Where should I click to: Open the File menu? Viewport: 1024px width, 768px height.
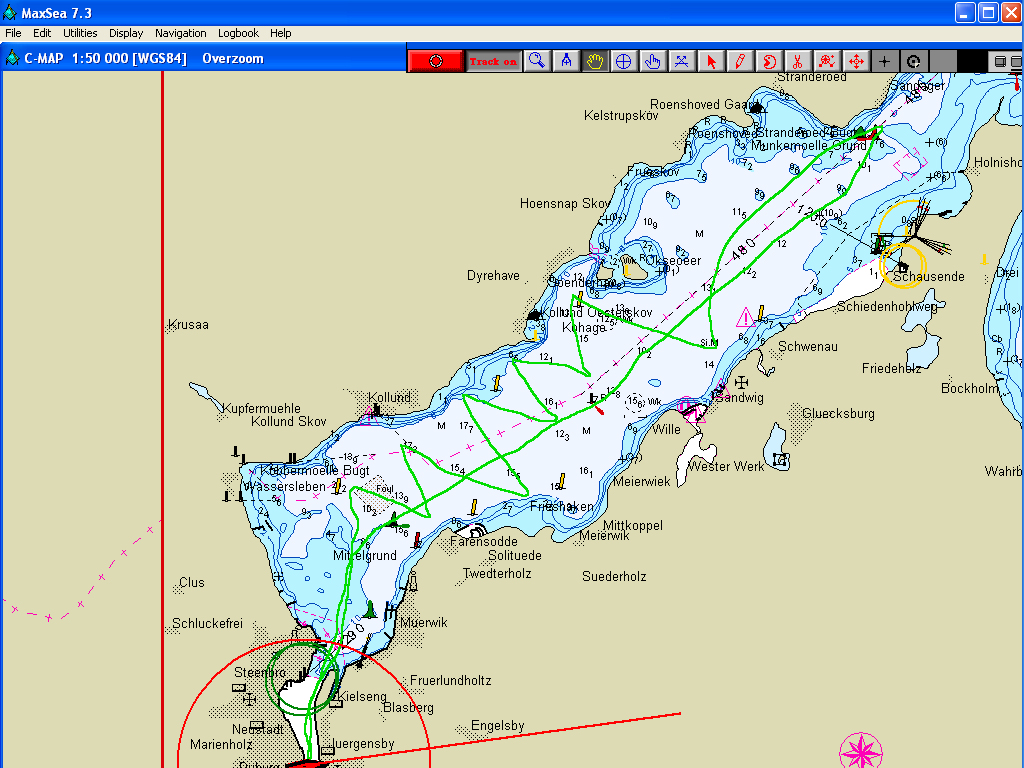coord(13,33)
